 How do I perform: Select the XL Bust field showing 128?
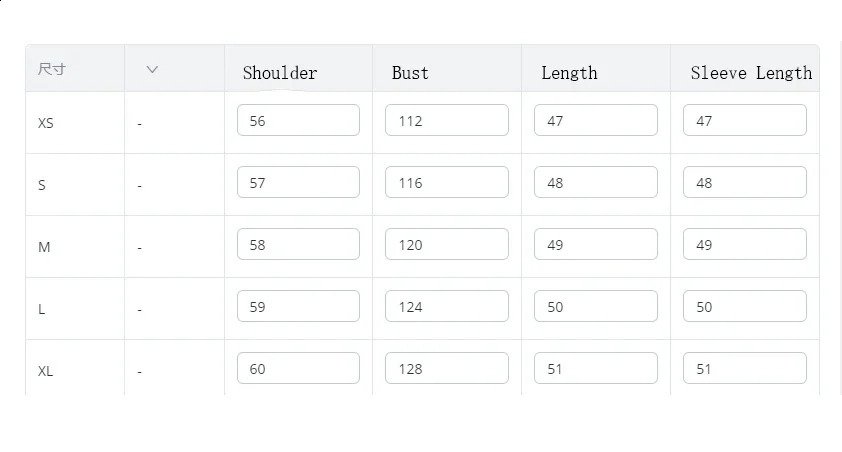(446, 368)
